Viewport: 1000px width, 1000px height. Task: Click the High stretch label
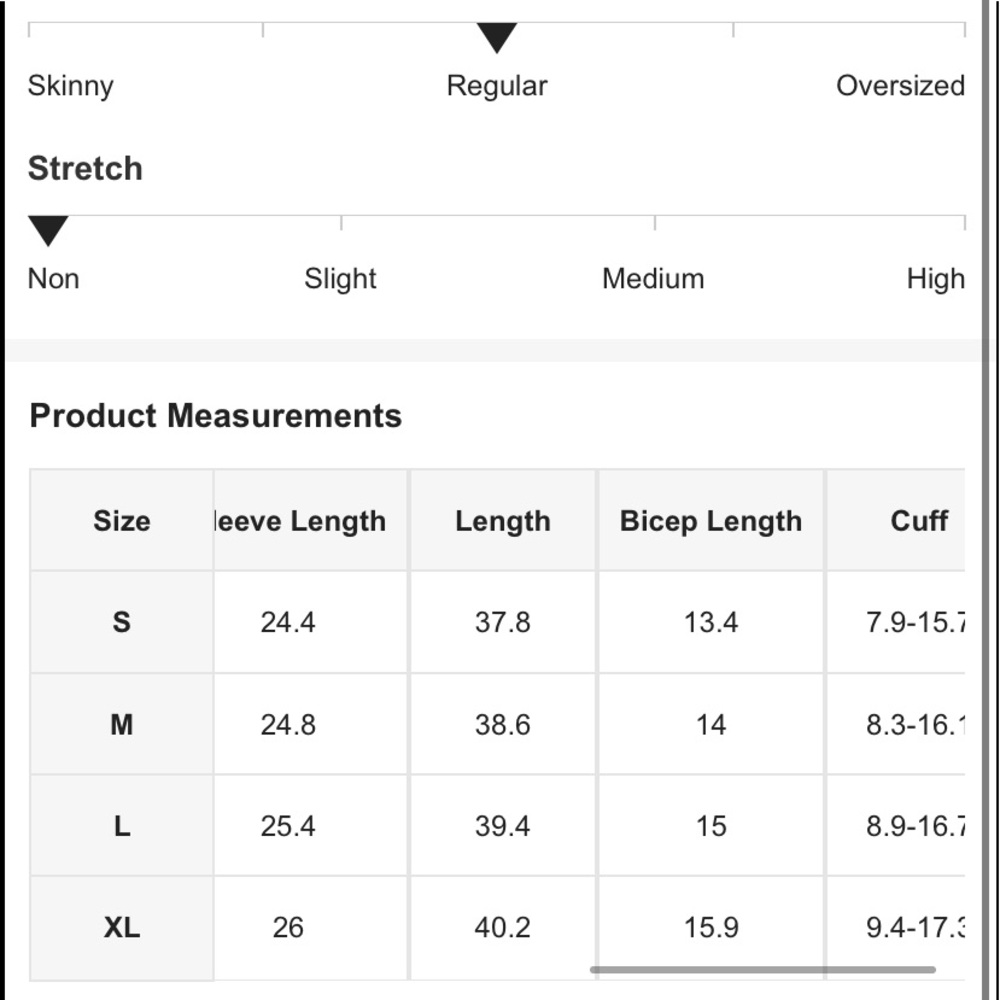tap(936, 279)
